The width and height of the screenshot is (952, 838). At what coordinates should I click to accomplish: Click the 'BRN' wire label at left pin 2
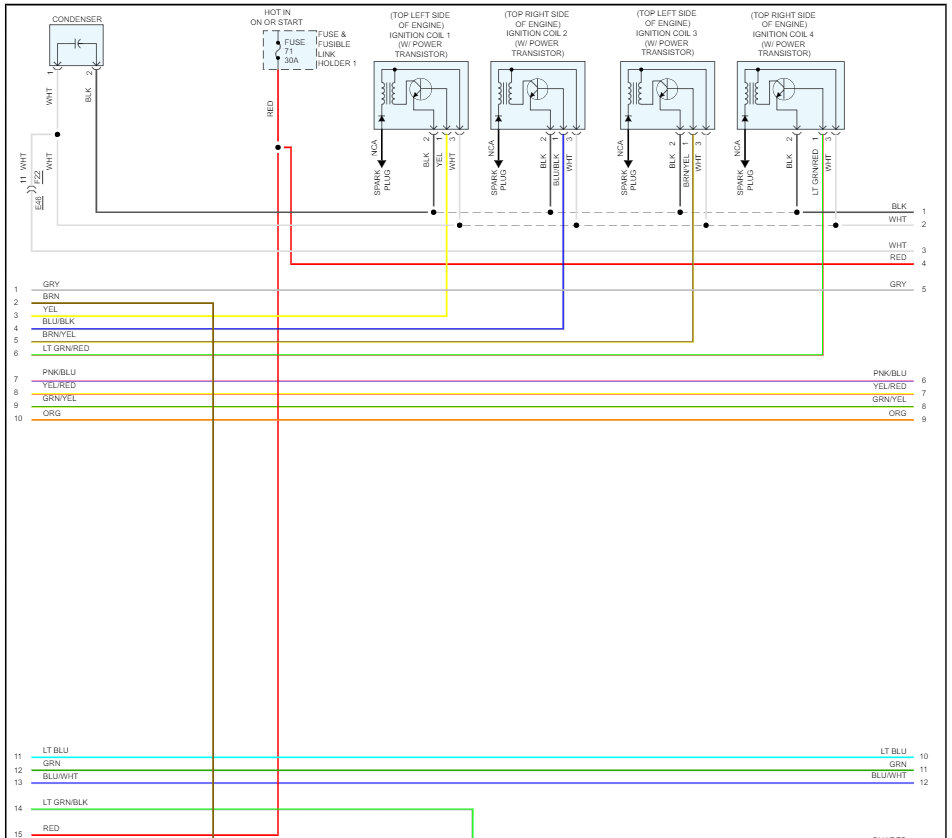[x=51, y=296]
